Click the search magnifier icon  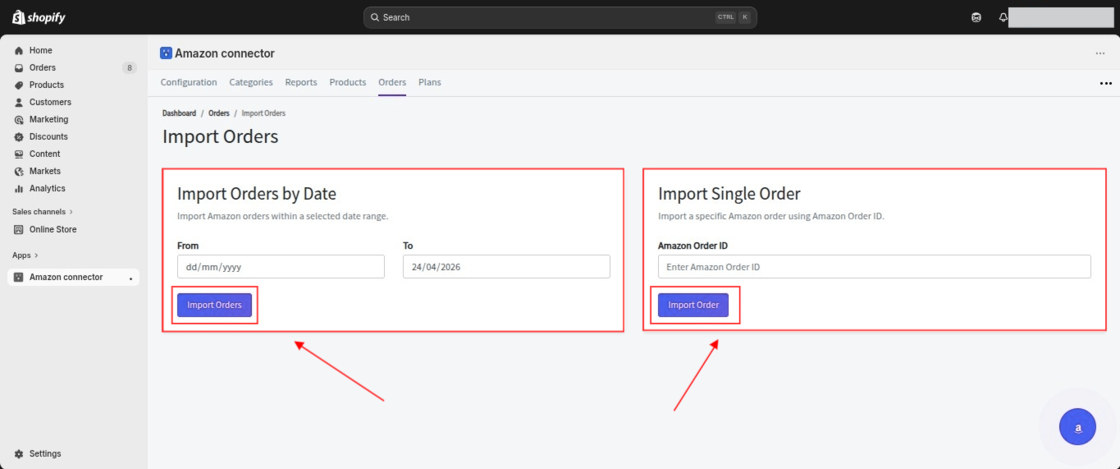[x=375, y=17]
